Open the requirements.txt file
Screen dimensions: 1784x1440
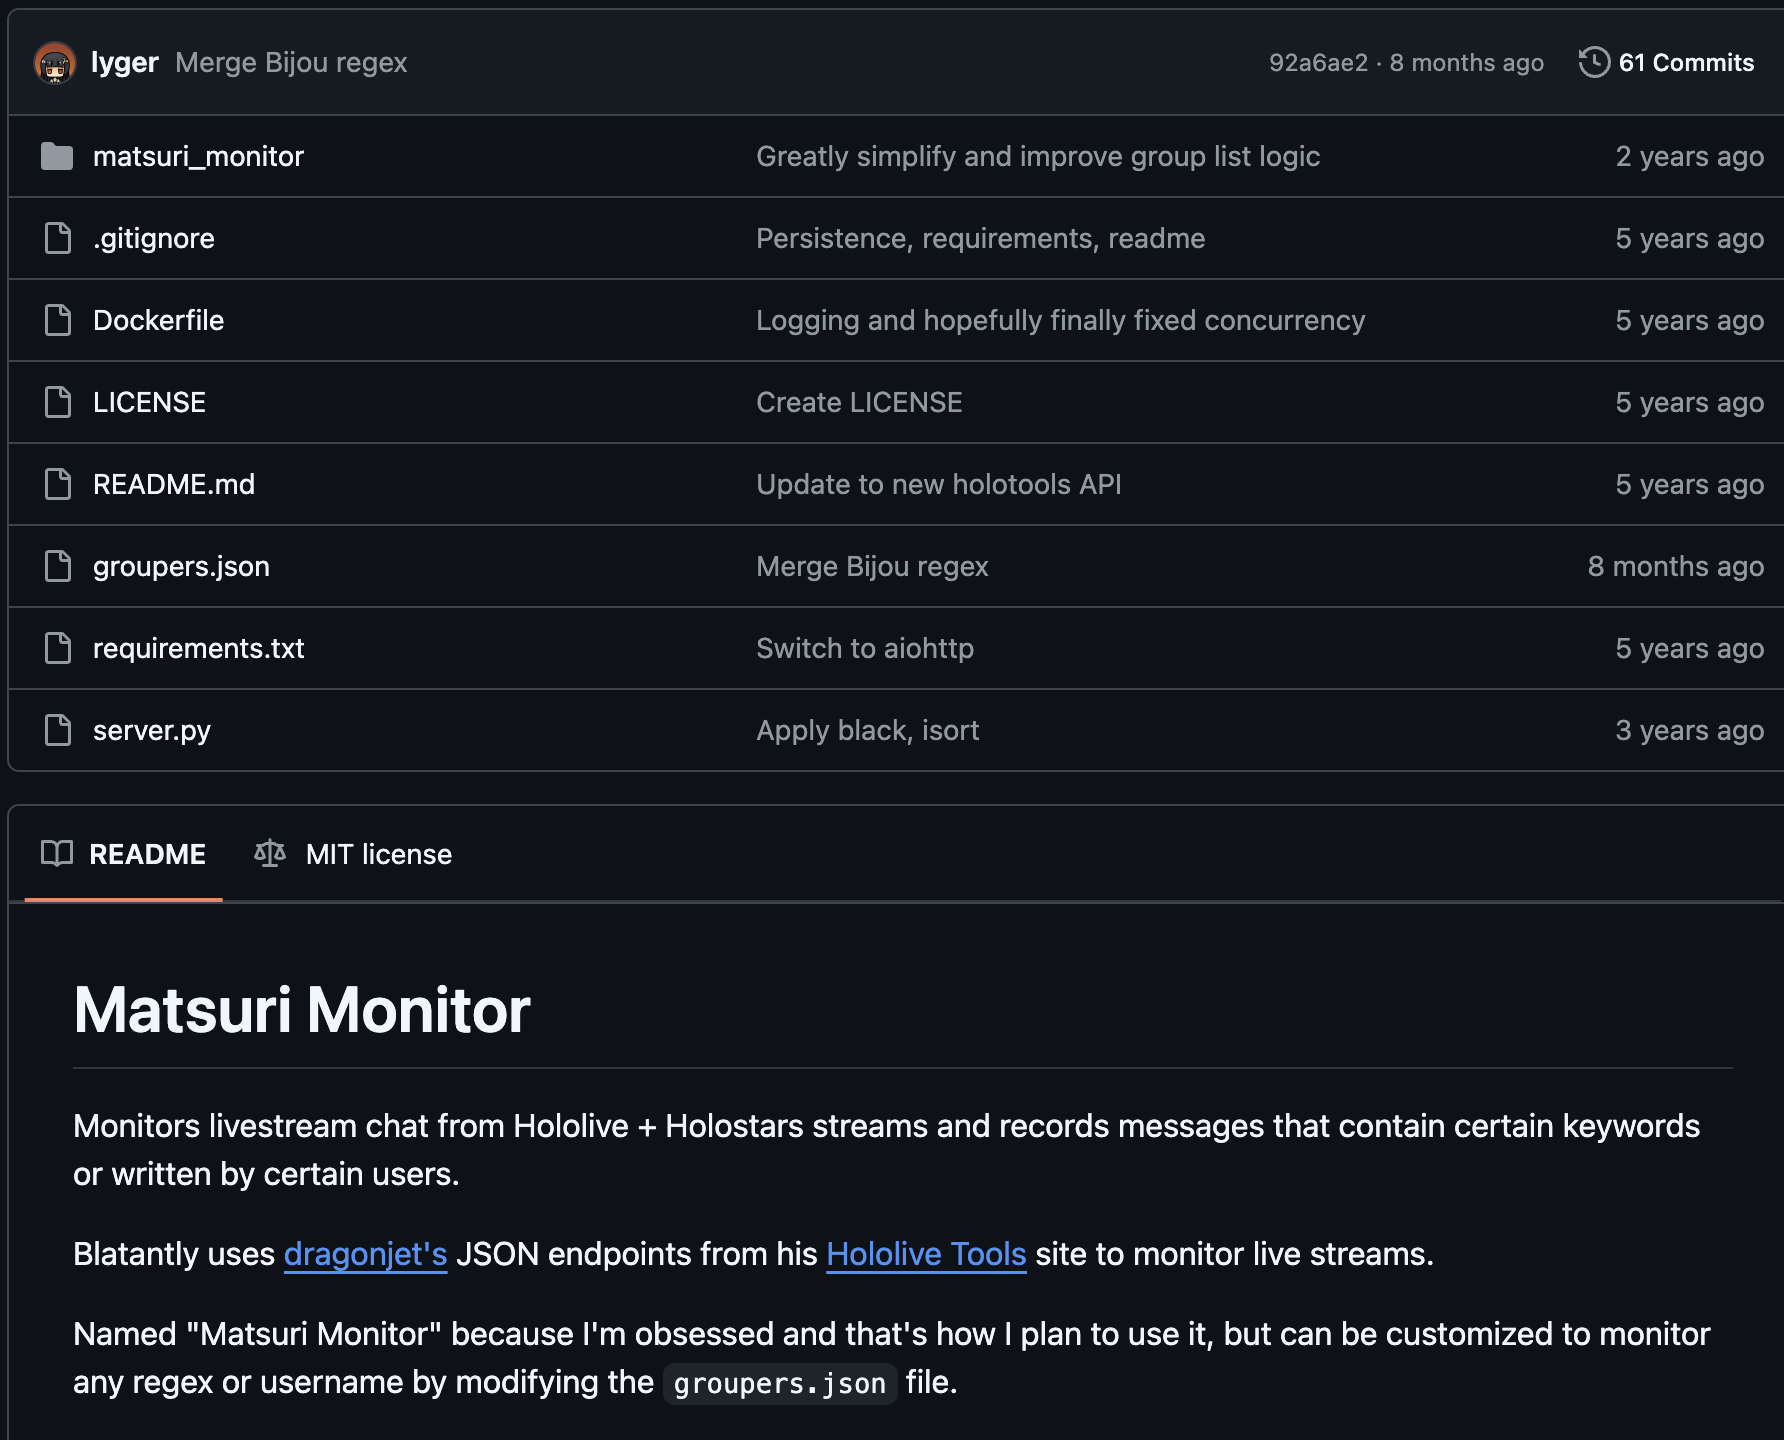pos(198,649)
